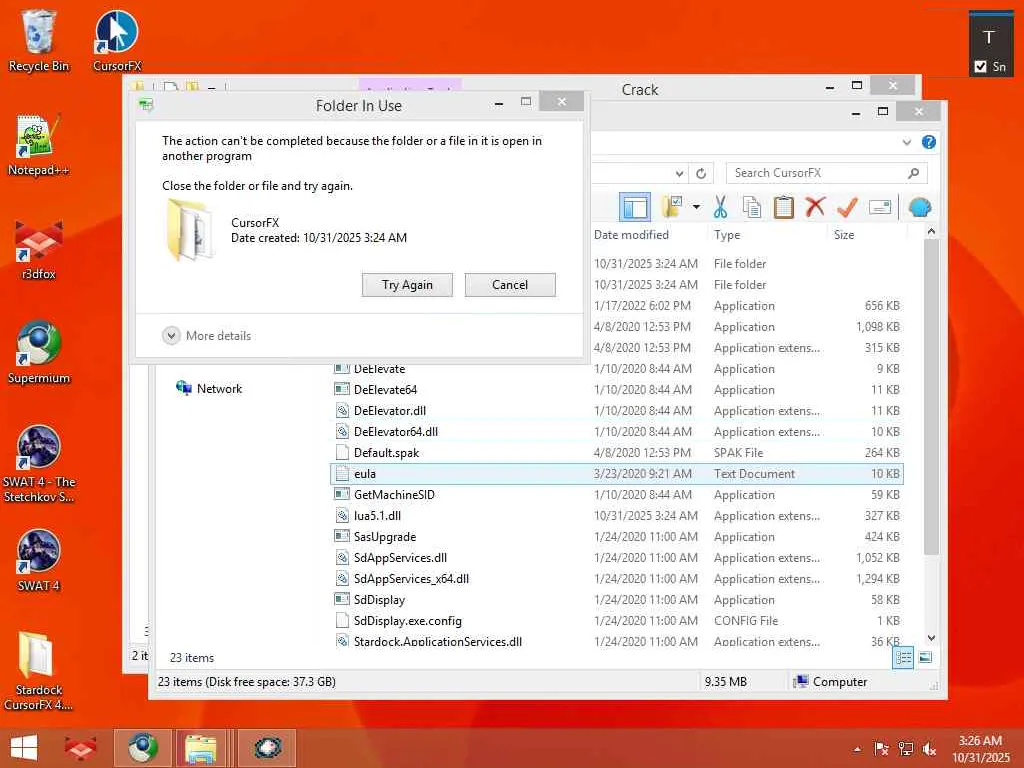The image size is (1024, 768).
Task: Refresh the CursorFX folder view
Action: coord(701,173)
